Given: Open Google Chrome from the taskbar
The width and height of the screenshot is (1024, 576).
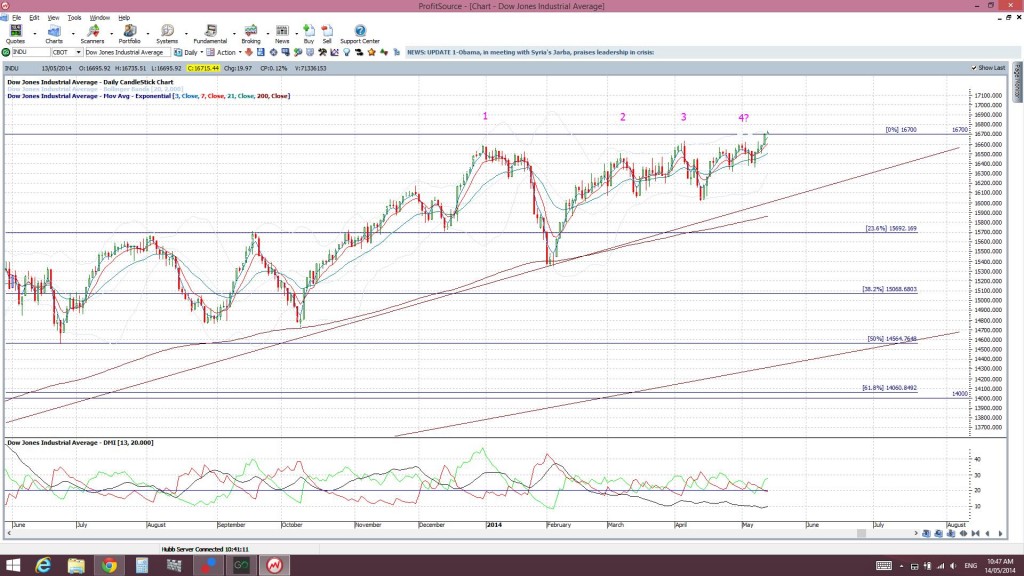Looking at the screenshot, I should 109,565.
